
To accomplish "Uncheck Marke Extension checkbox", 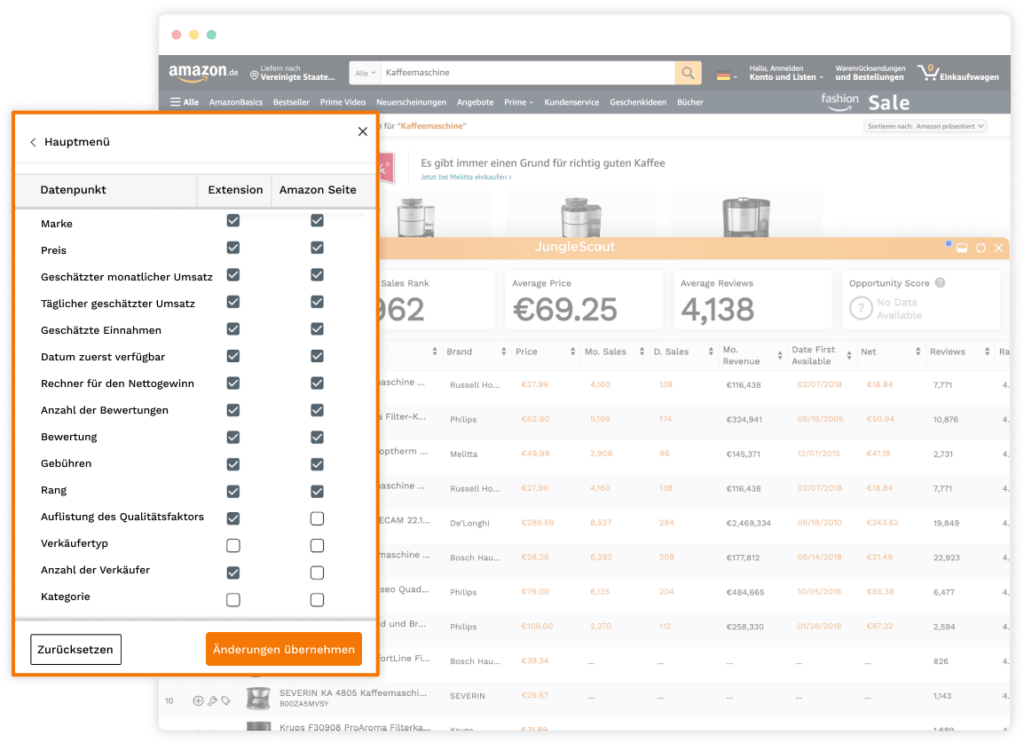I will [x=233, y=221].
